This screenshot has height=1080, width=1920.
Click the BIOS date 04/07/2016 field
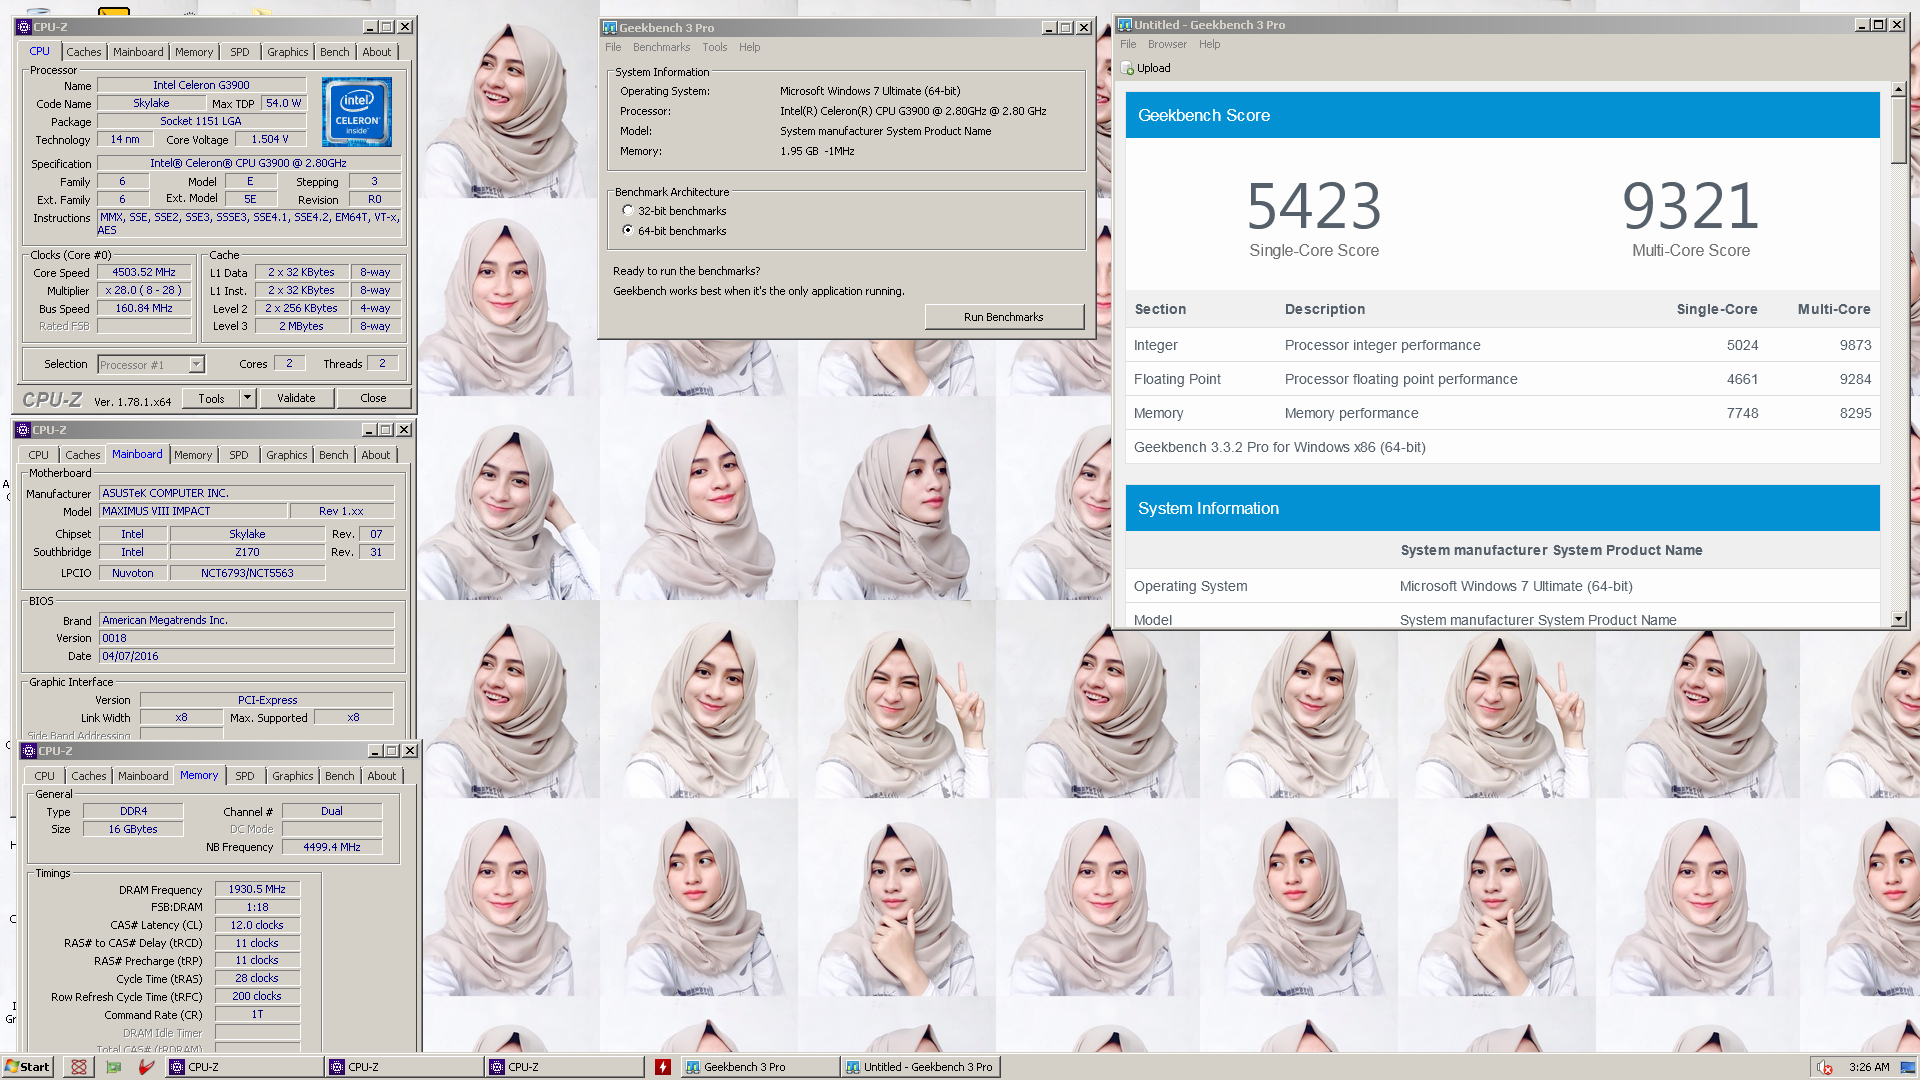[x=246, y=656]
